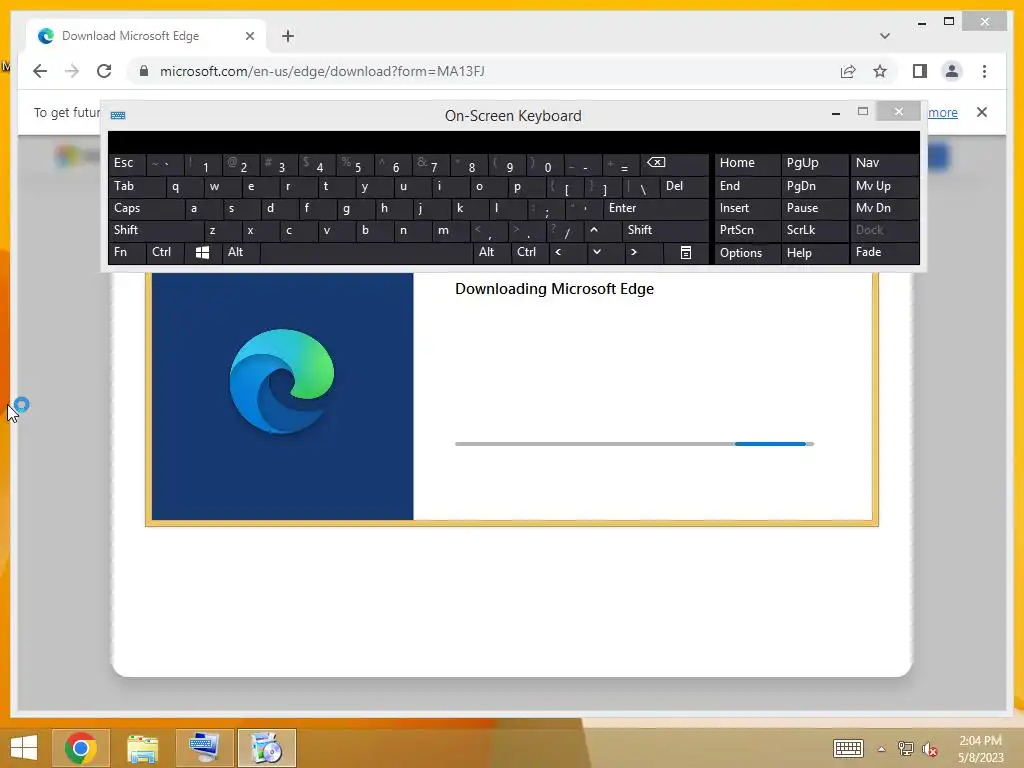Open the browser side panel icon

pyautogui.click(x=920, y=71)
